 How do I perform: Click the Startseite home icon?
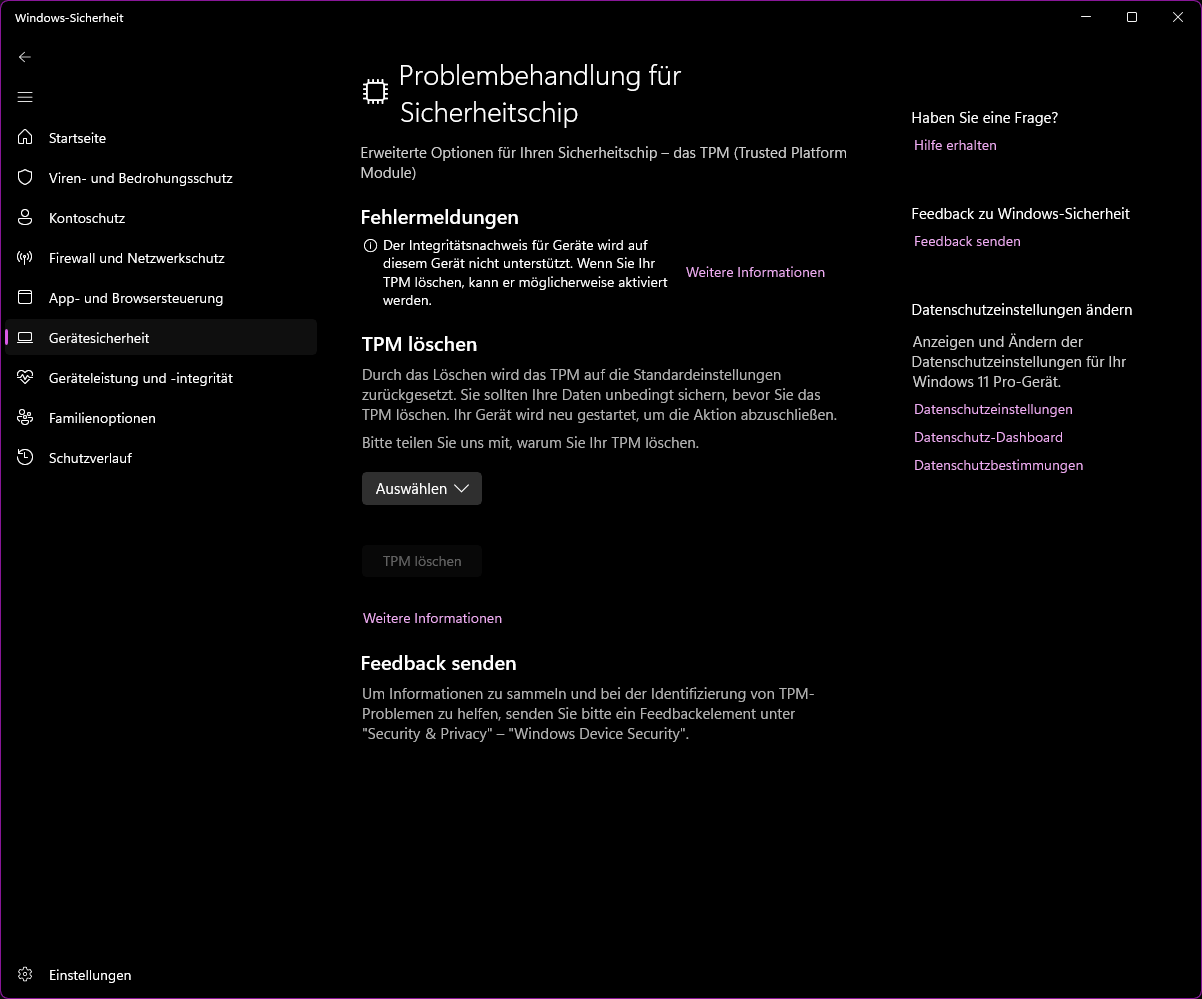click(x=26, y=137)
